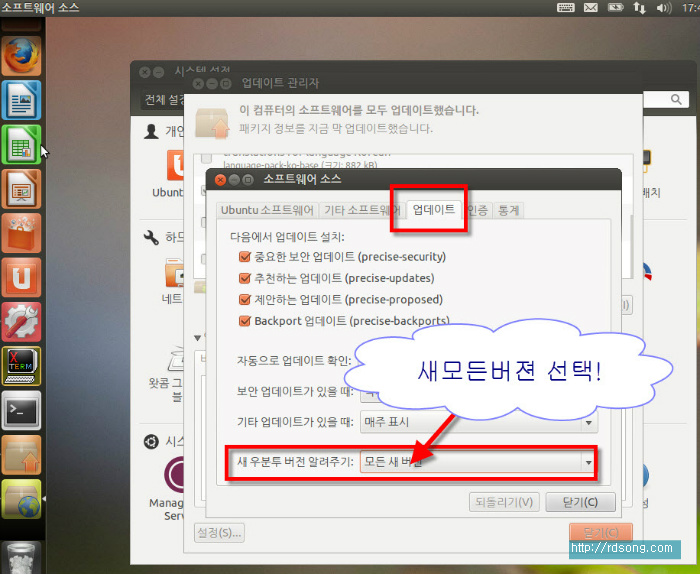700x574 pixels.
Task: Open the Trash in the launcher
Action: (21, 556)
